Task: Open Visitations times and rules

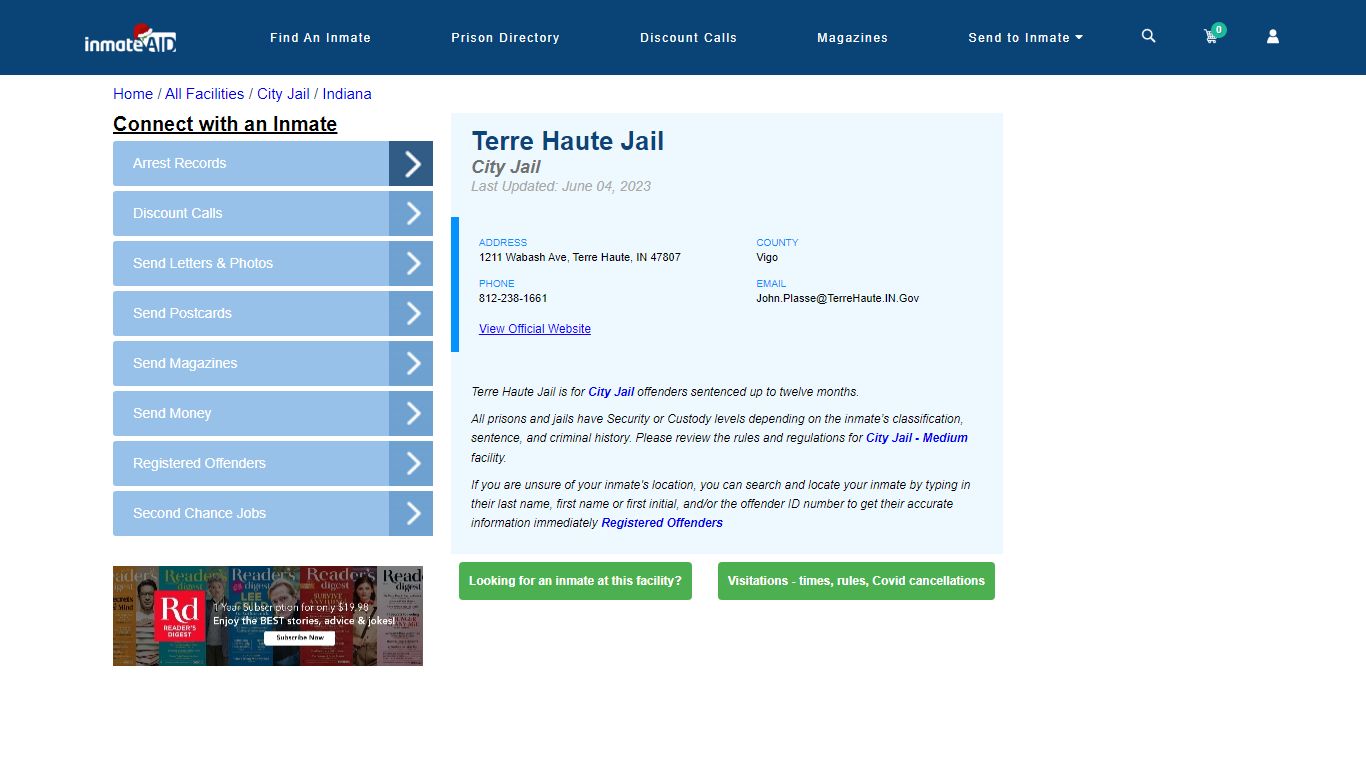Action: pos(855,581)
